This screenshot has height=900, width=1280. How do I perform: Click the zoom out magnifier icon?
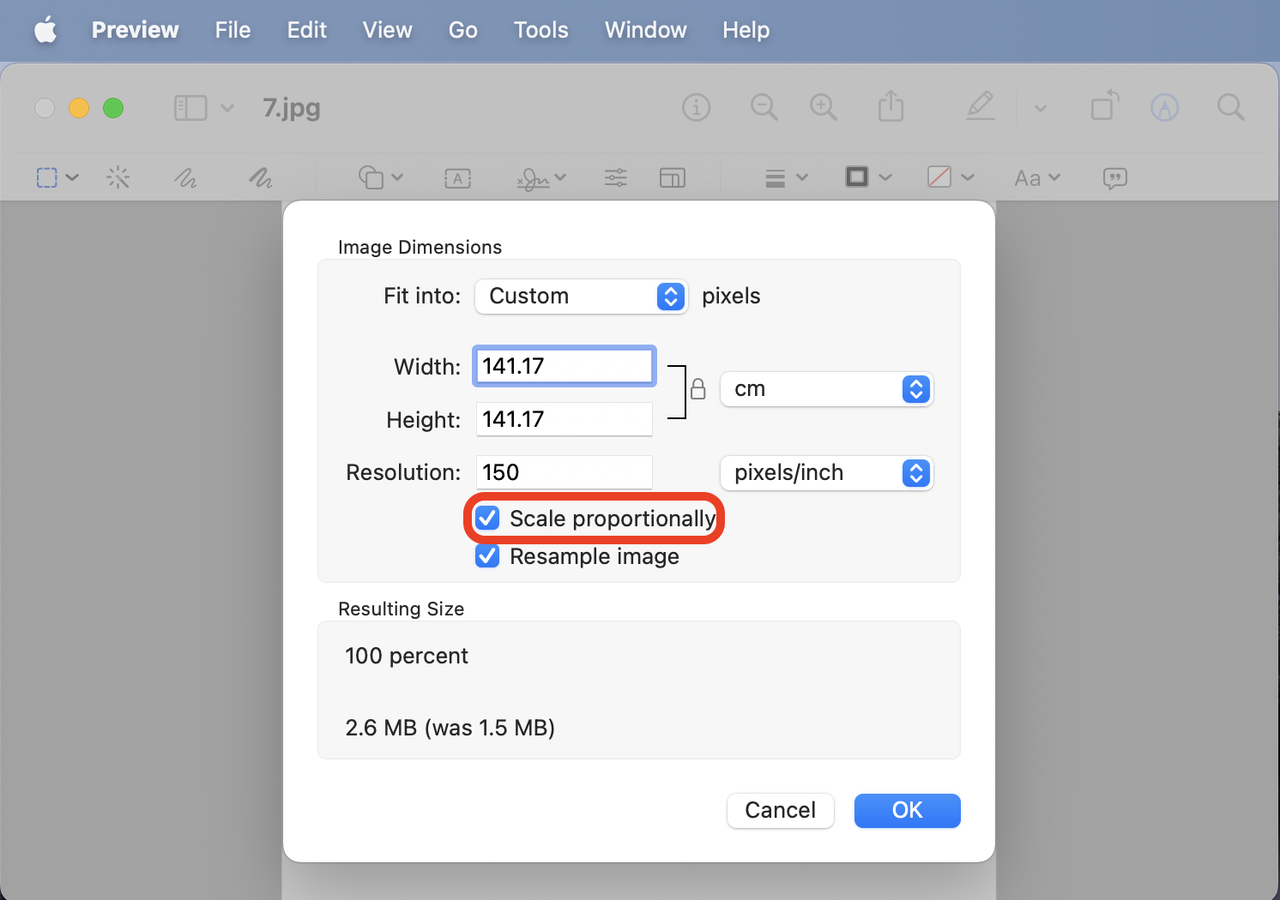(764, 108)
